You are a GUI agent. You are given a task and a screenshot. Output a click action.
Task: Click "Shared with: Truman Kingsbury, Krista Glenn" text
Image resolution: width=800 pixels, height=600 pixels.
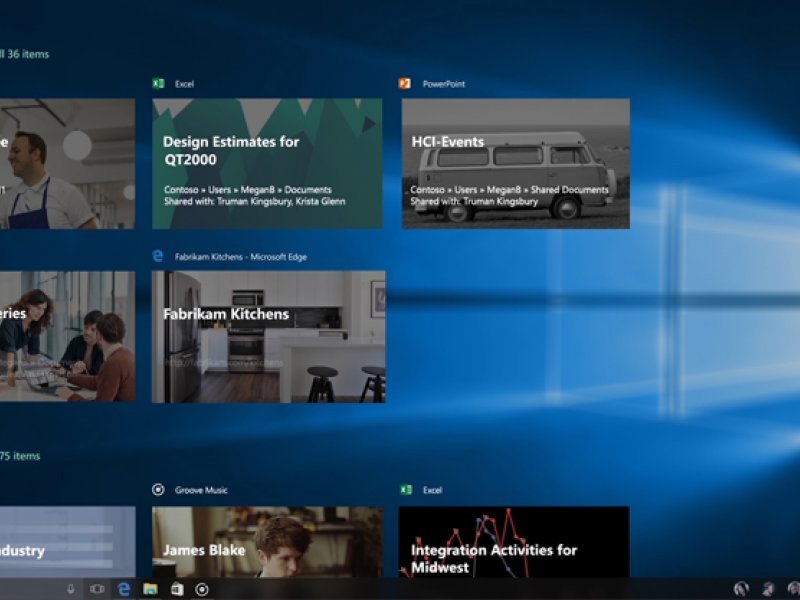[x=255, y=202]
